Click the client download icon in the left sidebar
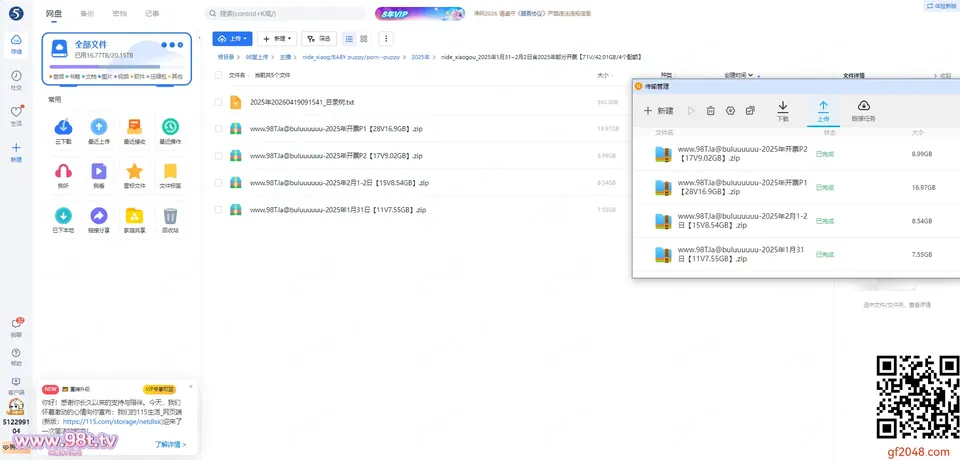The width and height of the screenshot is (960, 460). [16, 381]
